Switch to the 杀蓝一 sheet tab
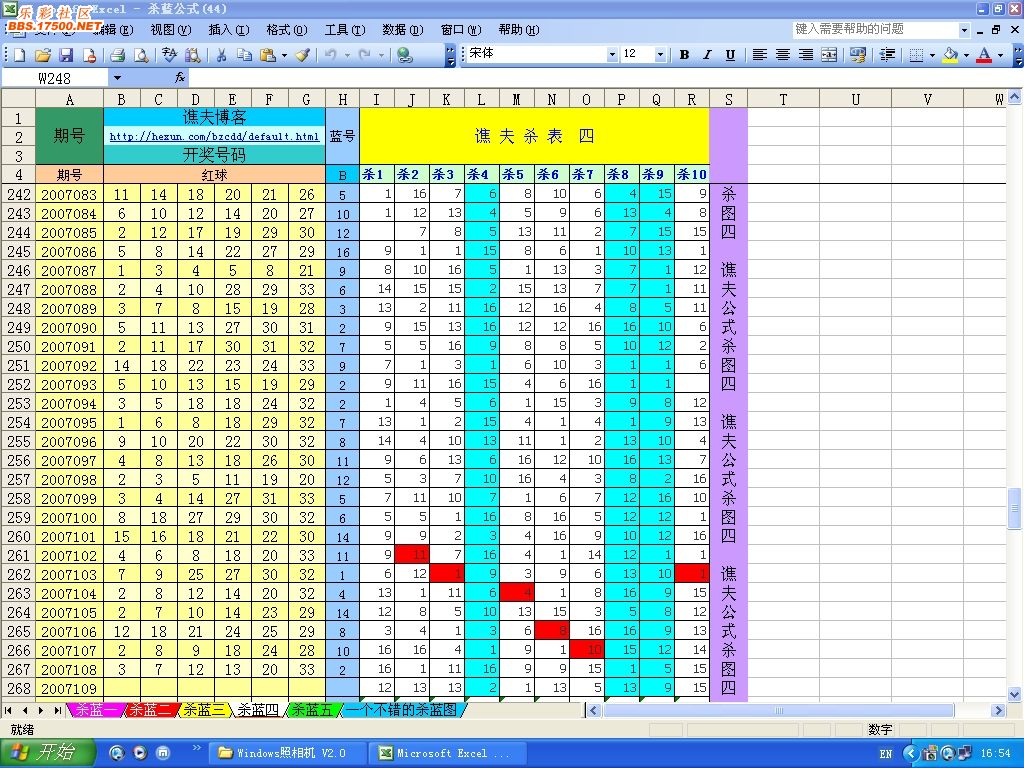The image size is (1024, 768). click(97, 710)
